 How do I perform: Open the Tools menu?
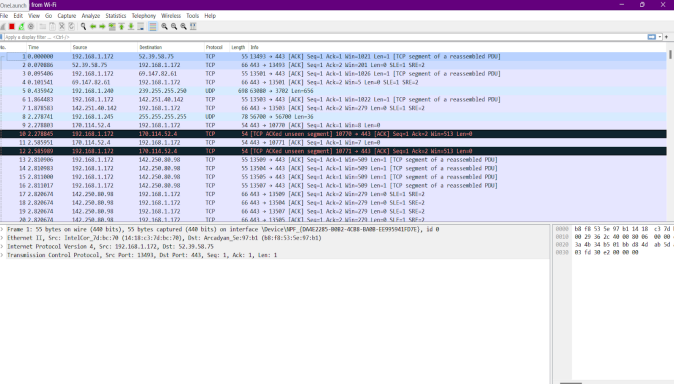(192, 16)
